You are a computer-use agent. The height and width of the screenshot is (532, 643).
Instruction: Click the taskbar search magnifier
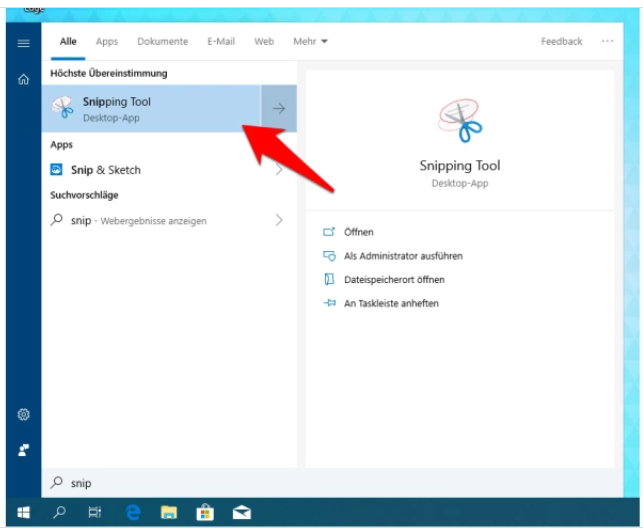pyautogui.click(x=59, y=512)
